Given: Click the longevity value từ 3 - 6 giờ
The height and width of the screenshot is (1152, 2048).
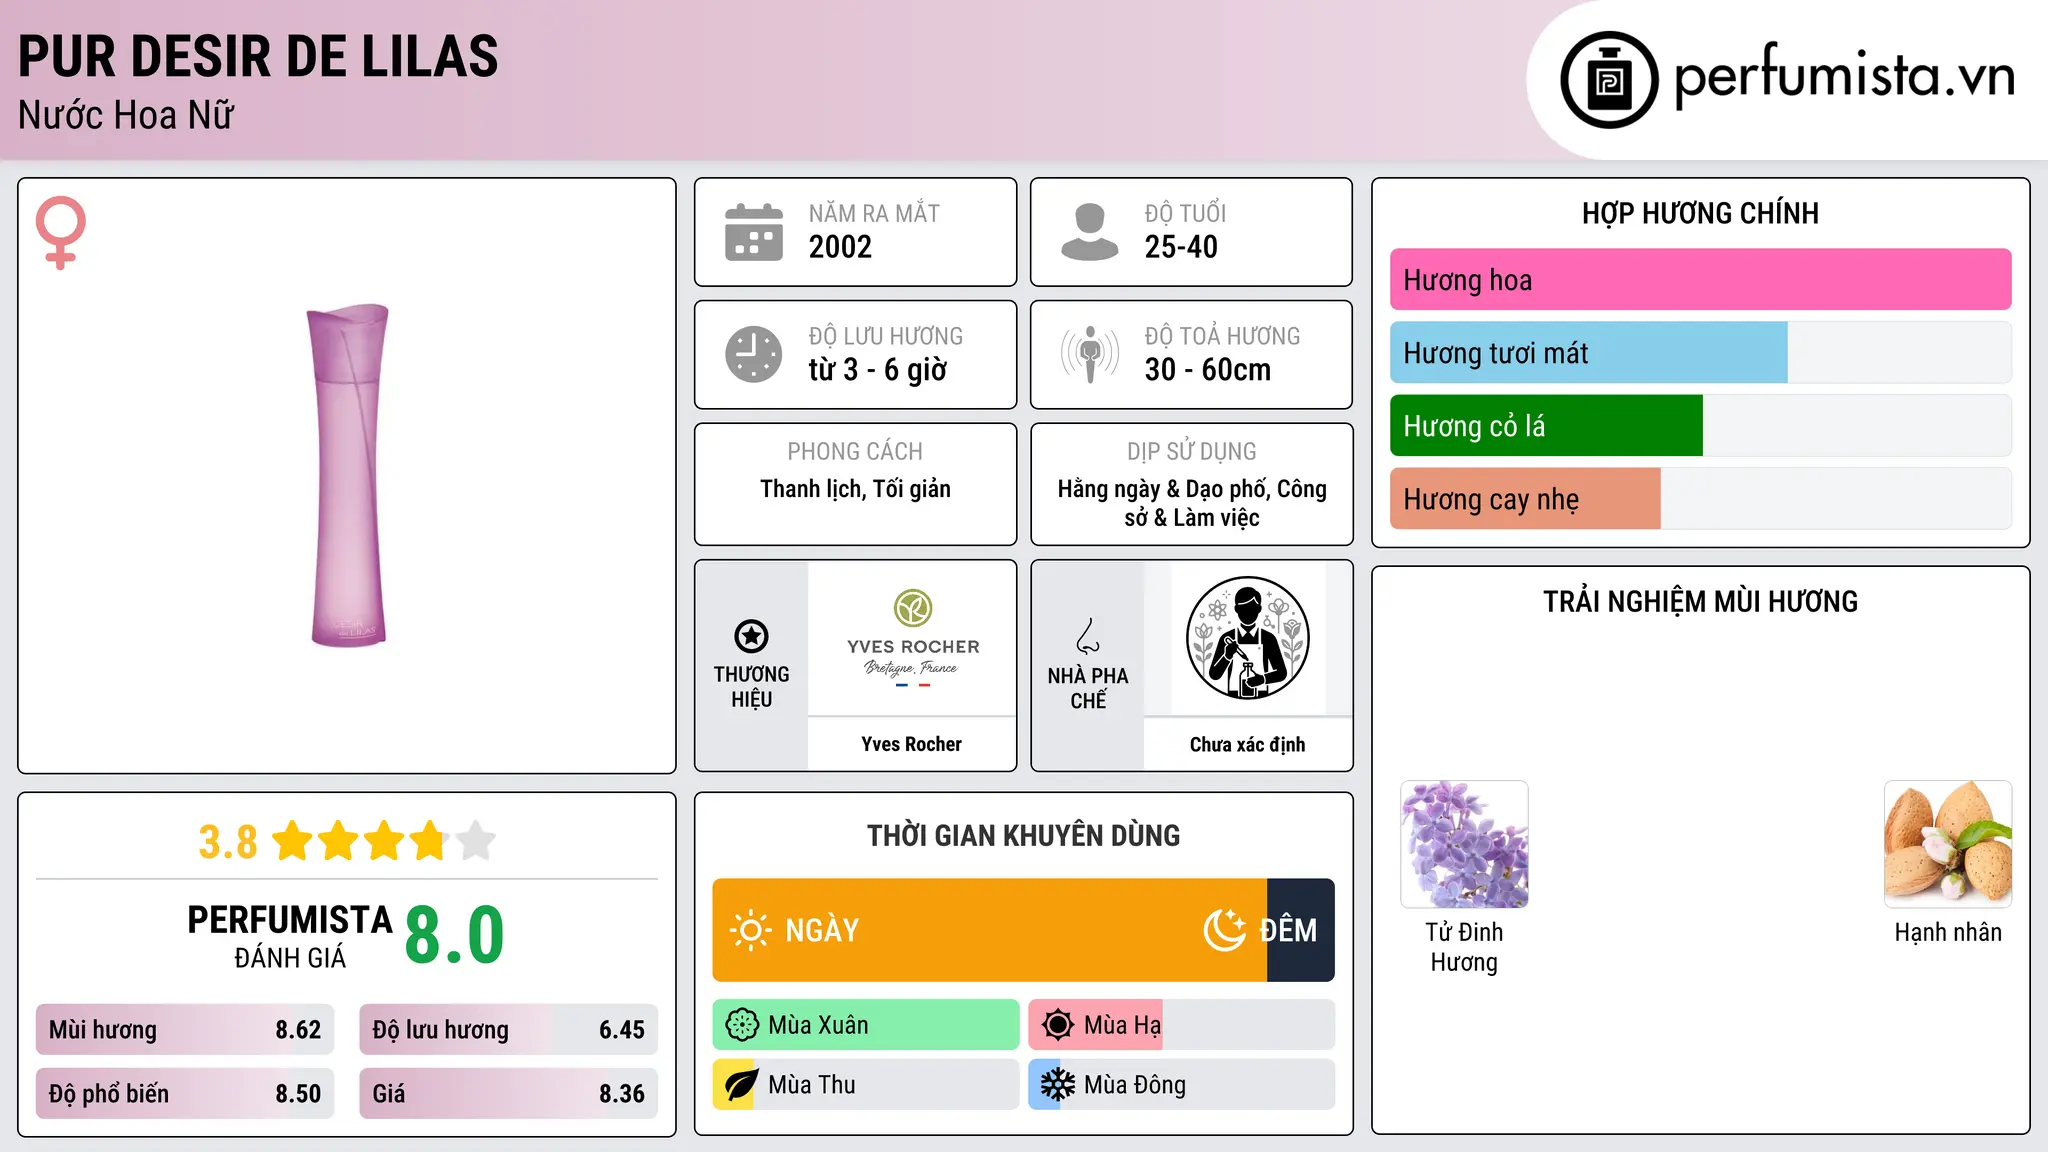Looking at the screenshot, I should 878,370.
